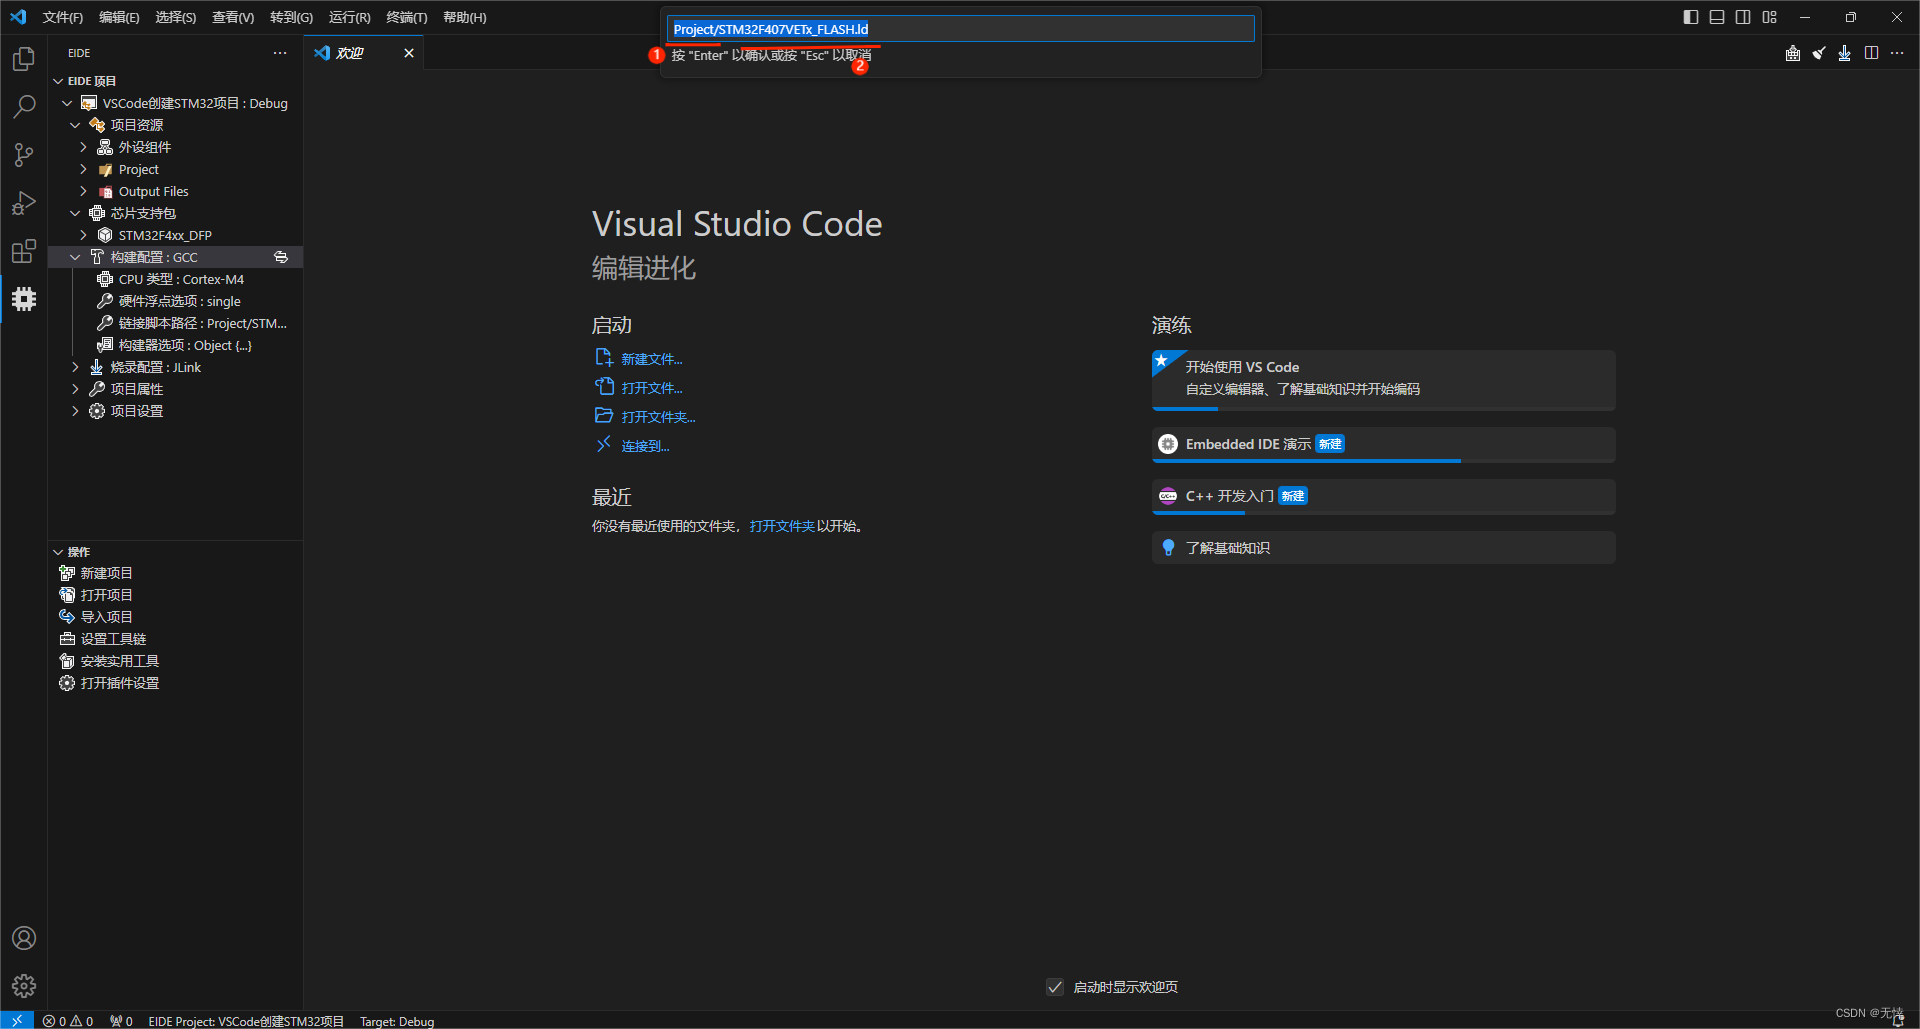The width and height of the screenshot is (1920, 1029).
Task: Click 新建项目 in operations list
Action: [106, 573]
